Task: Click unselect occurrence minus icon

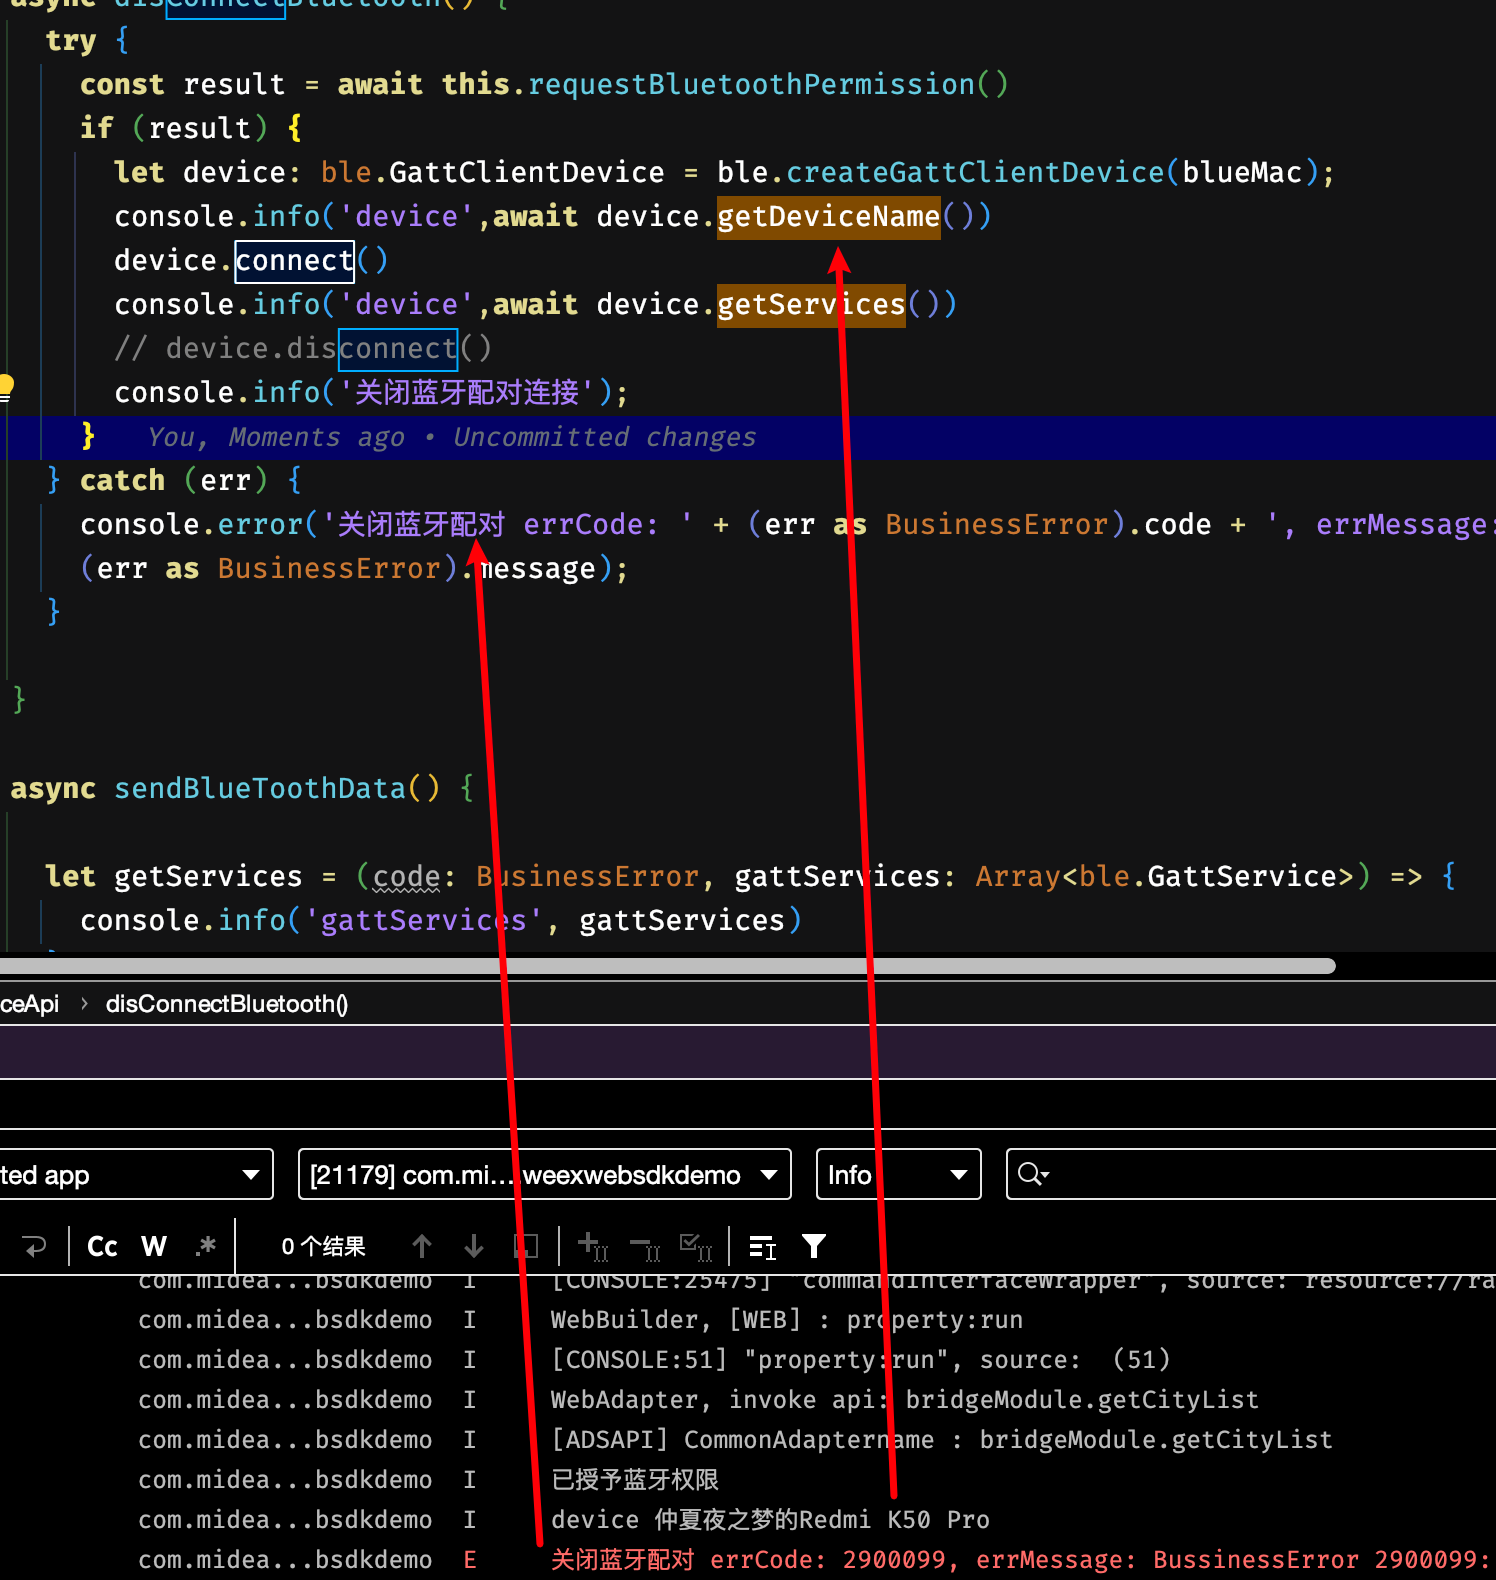Action: click(645, 1246)
